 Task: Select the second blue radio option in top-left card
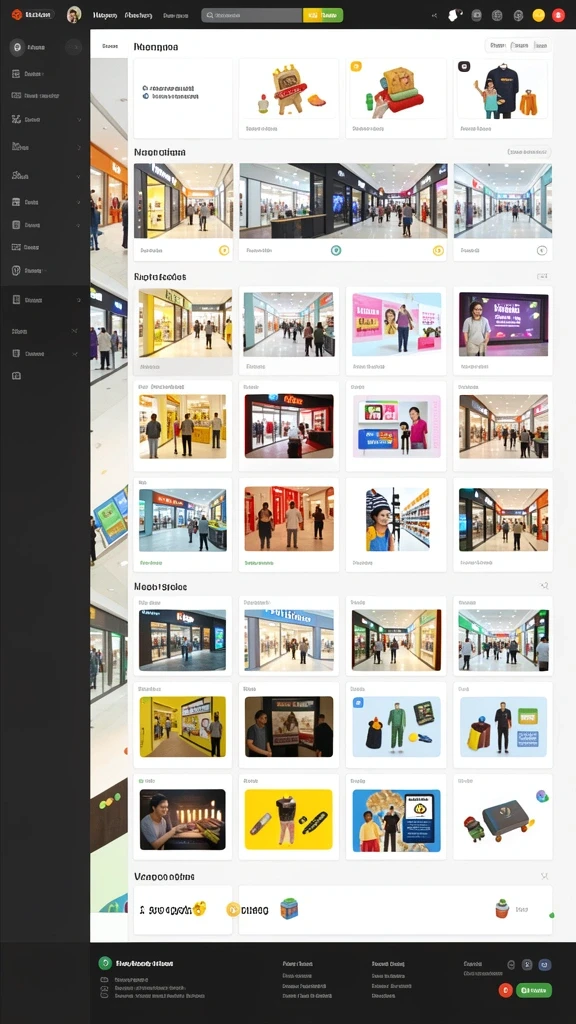pyautogui.click(x=146, y=96)
